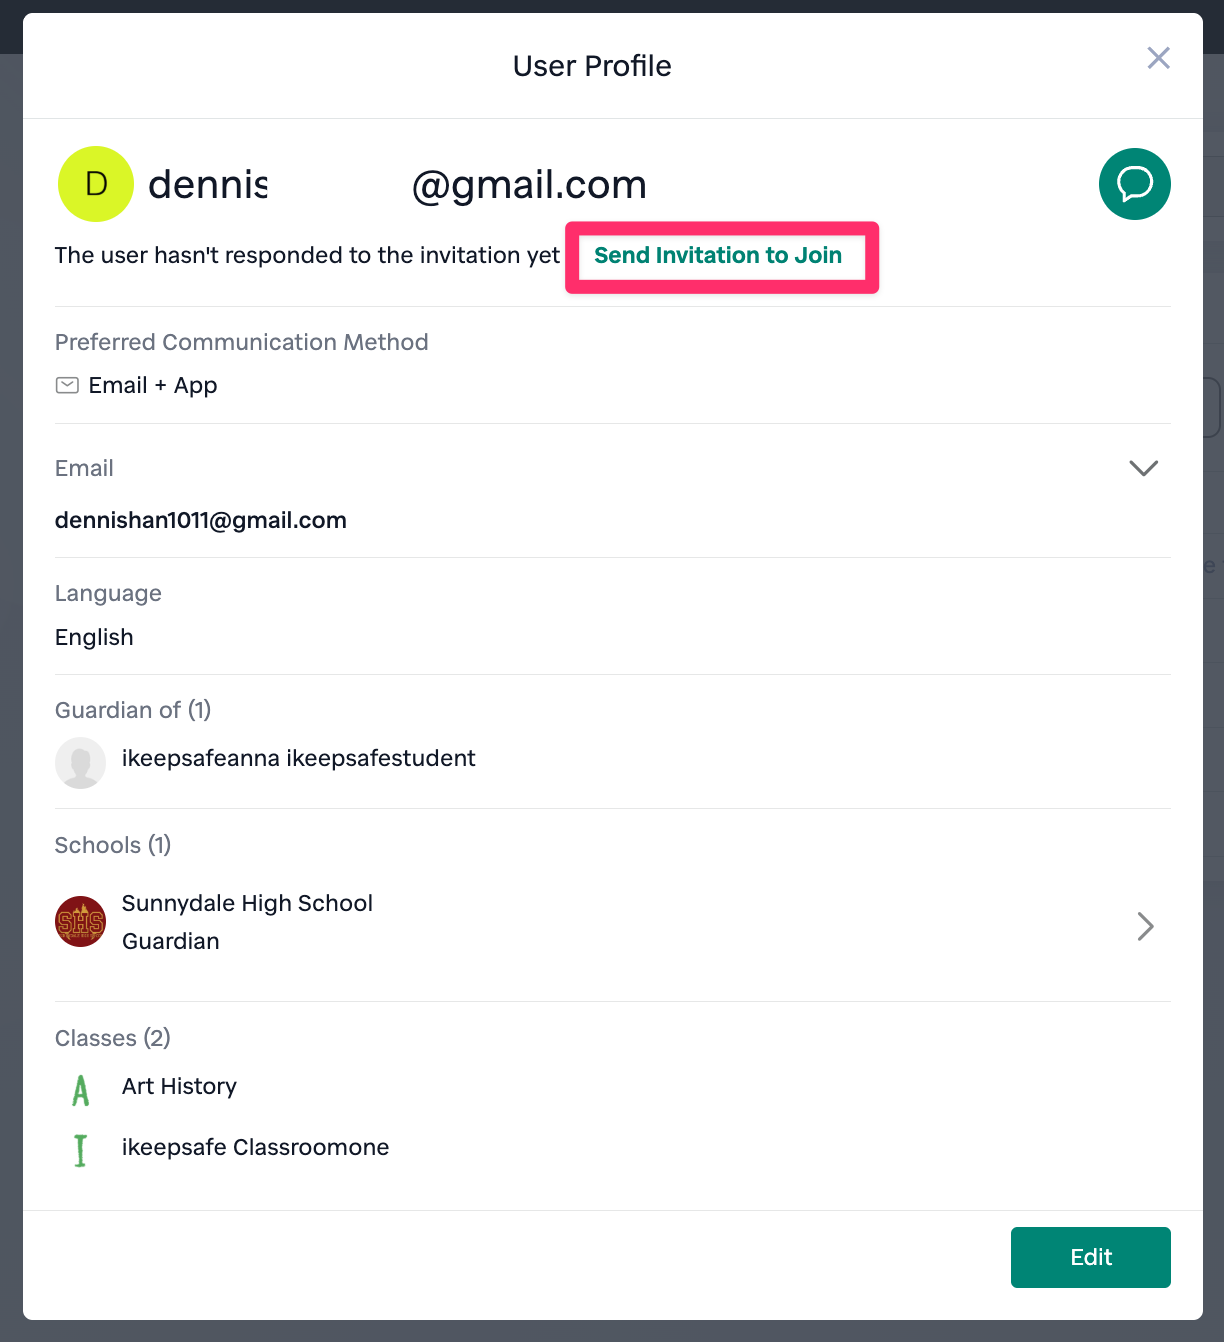This screenshot has width=1224, height=1342.
Task: Open Sunnydale High School details arrow
Action: [x=1145, y=926]
